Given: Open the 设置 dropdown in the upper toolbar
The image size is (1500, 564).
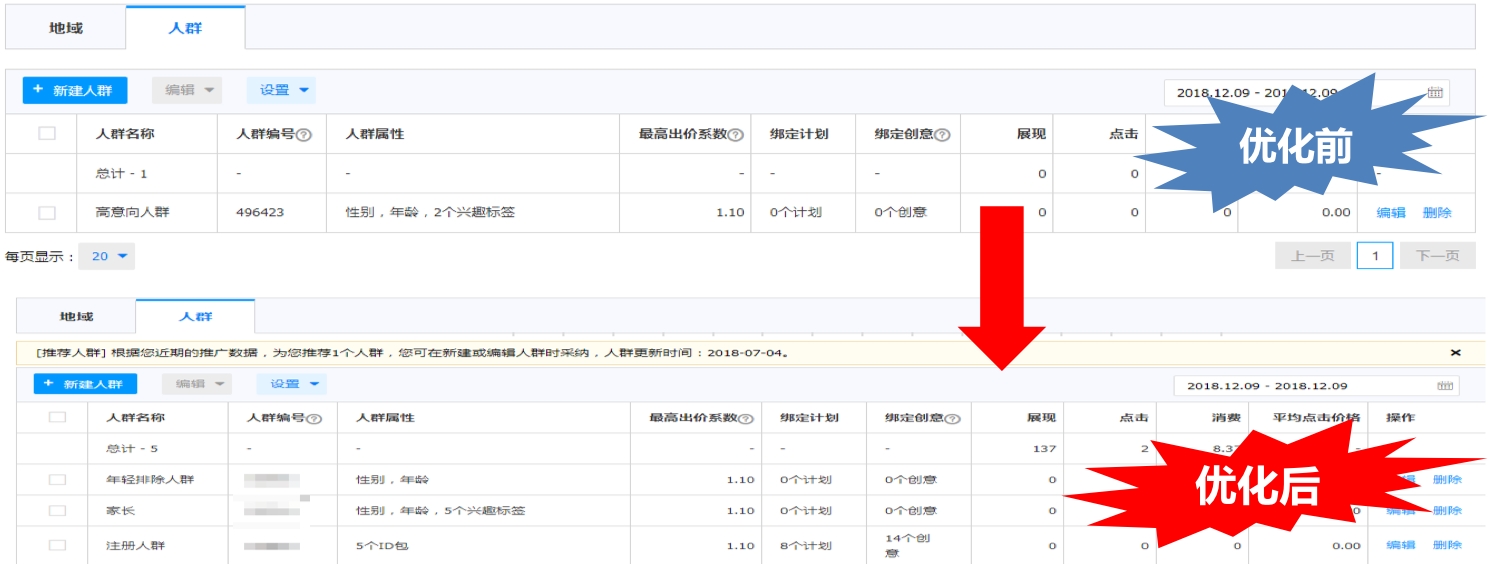Looking at the screenshot, I should click(281, 90).
